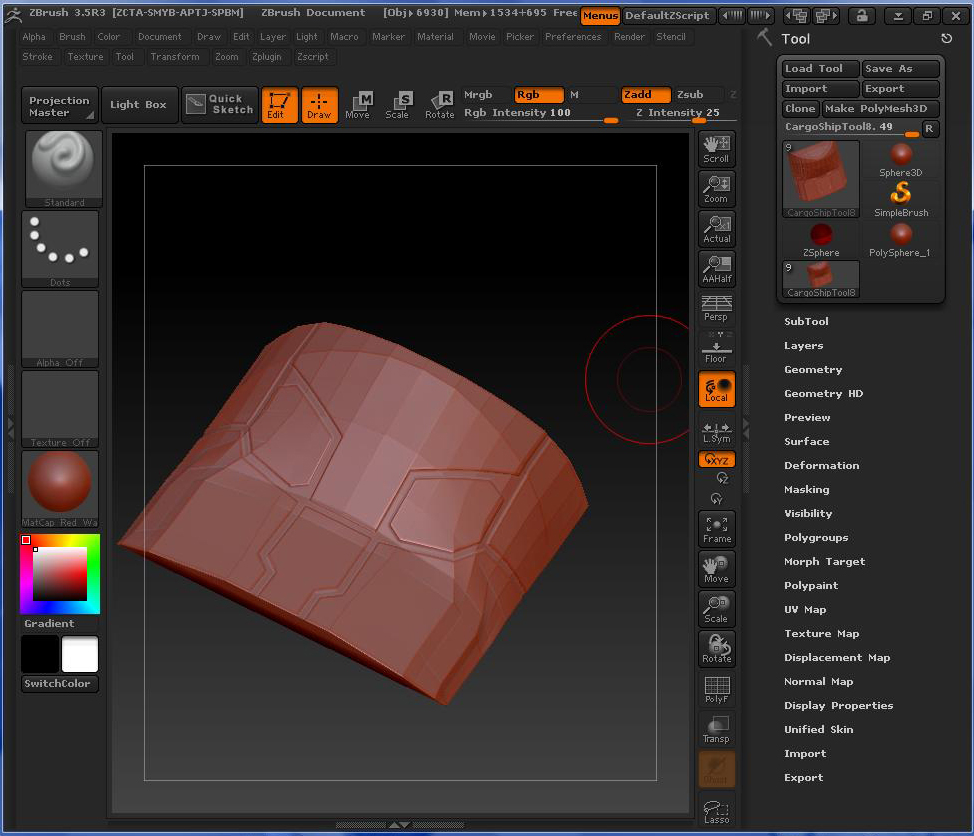This screenshot has height=836, width=974.
Task: Expand the Unified Skin section
Action: pyautogui.click(x=819, y=729)
